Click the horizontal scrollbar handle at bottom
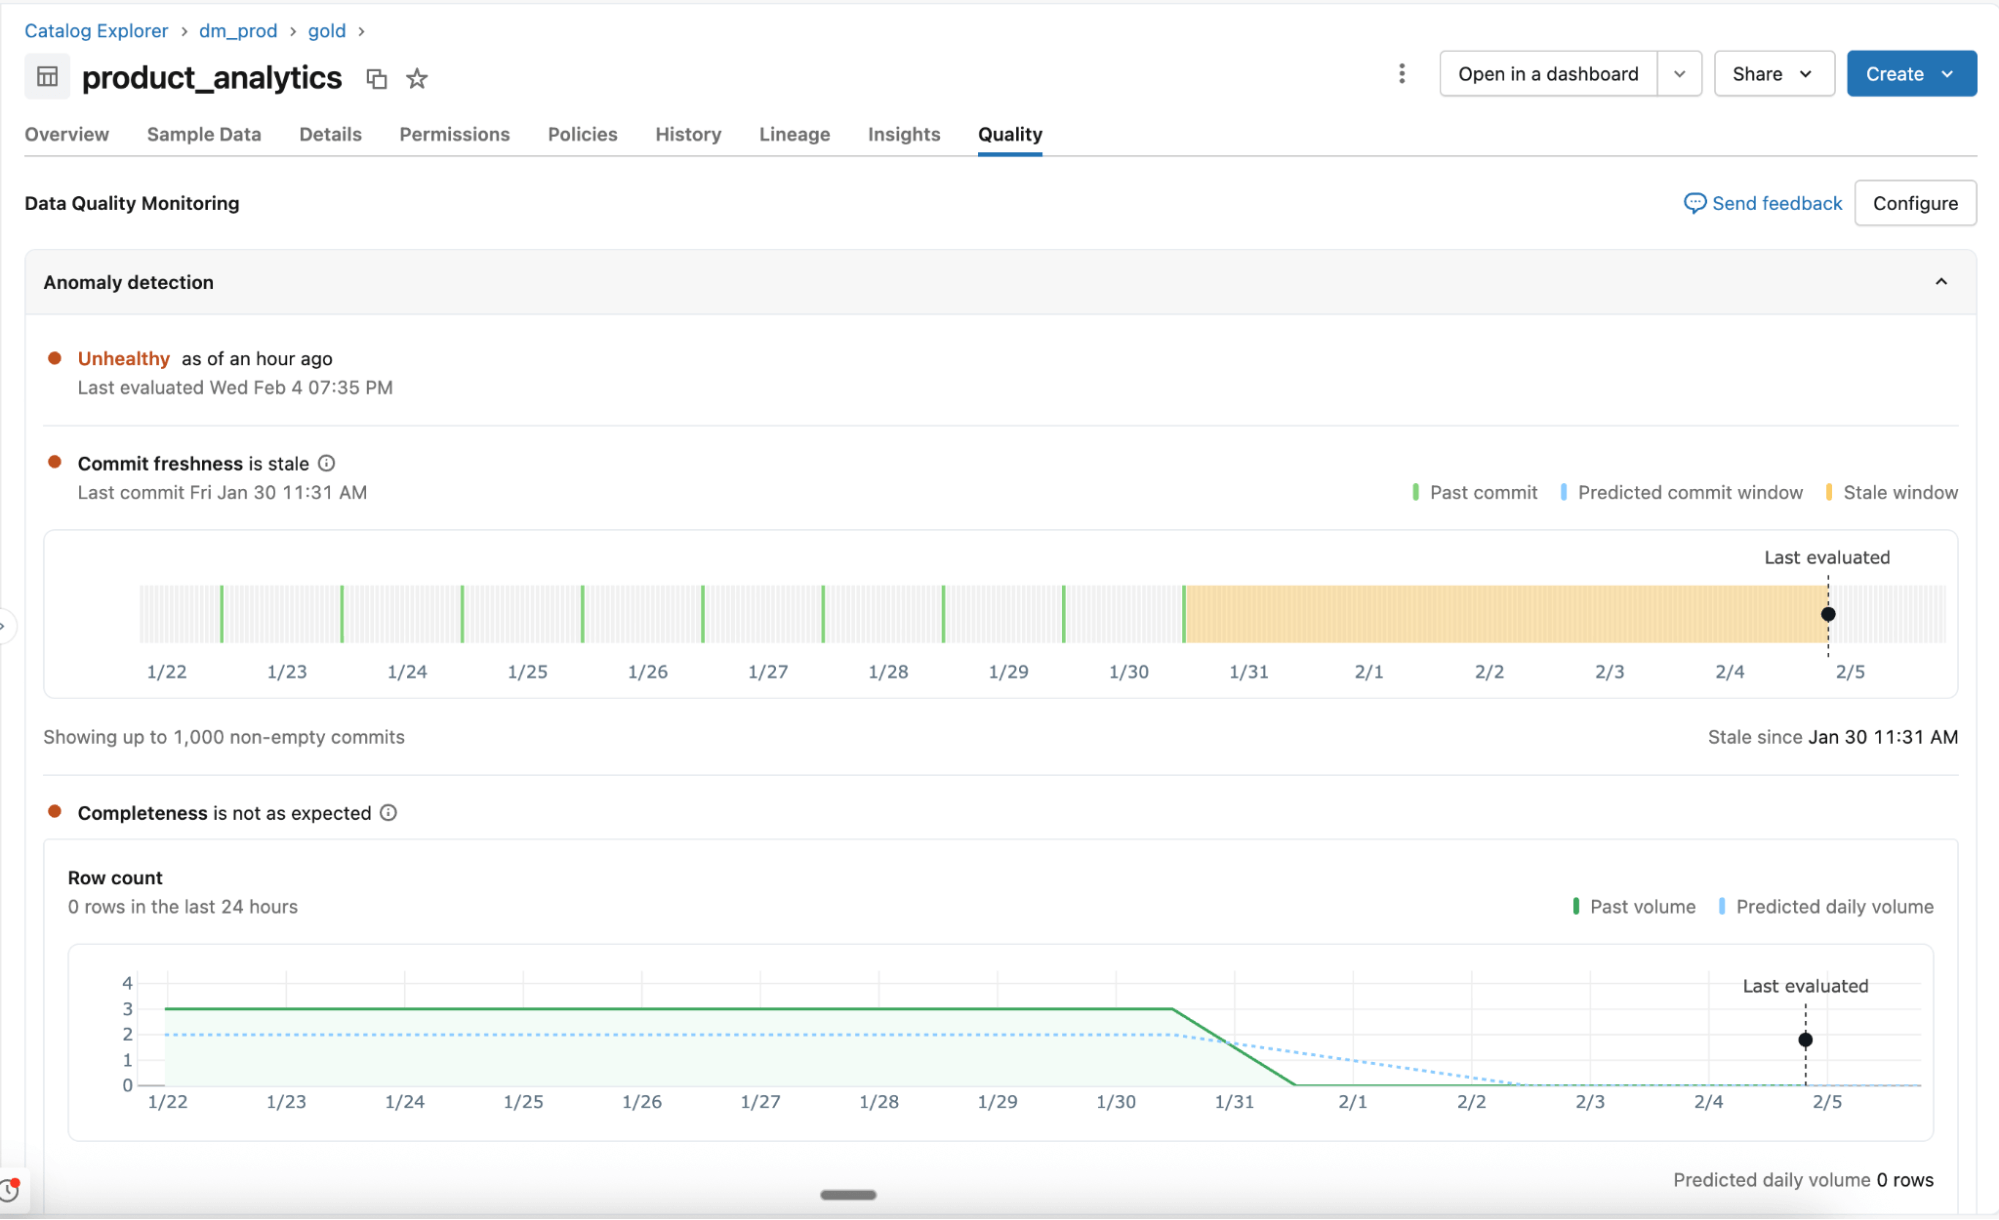This screenshot has height=1220, width=1999. click(x=848, y=1195)
